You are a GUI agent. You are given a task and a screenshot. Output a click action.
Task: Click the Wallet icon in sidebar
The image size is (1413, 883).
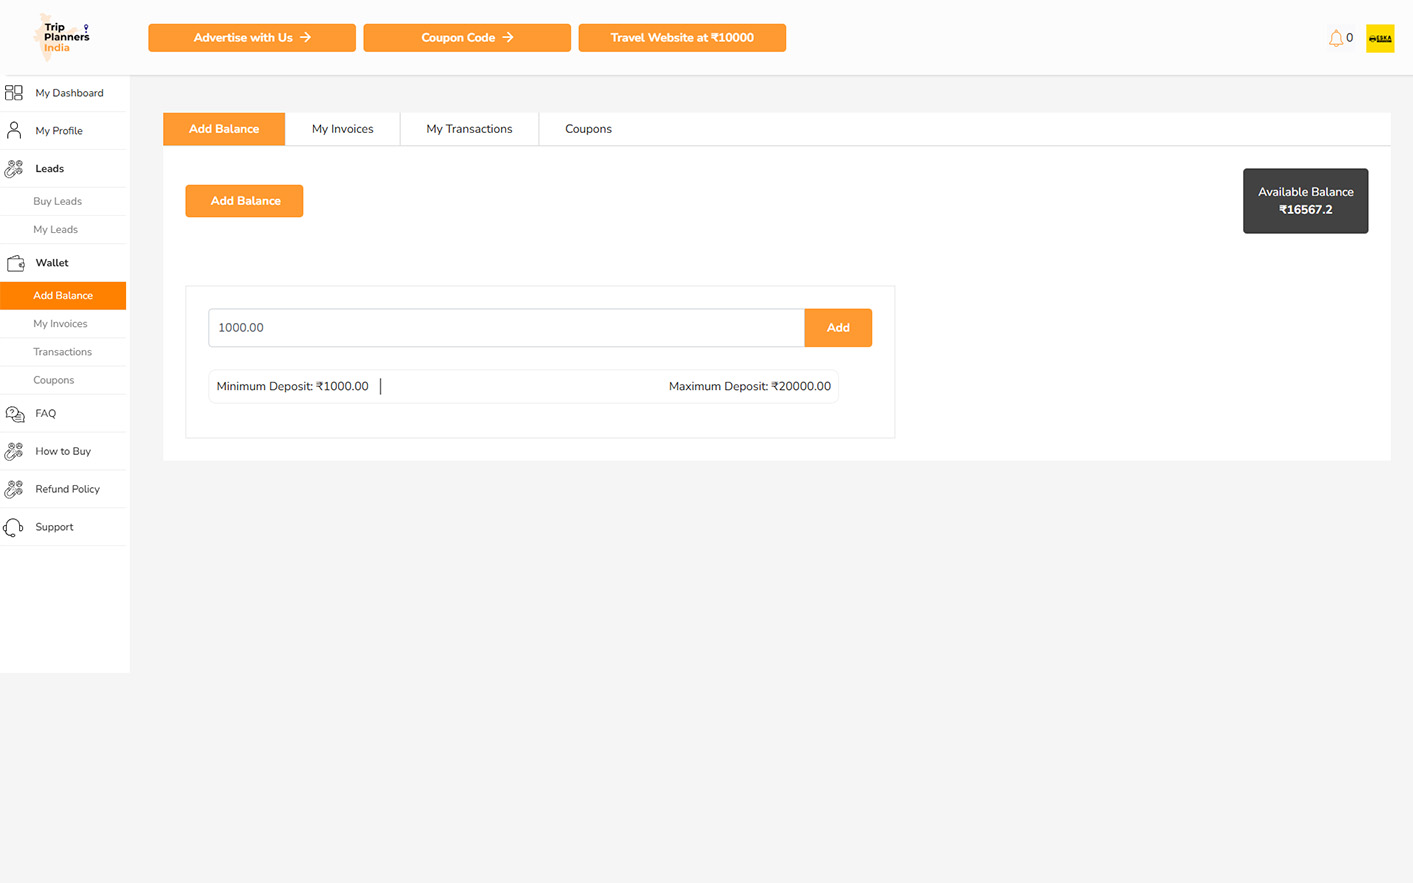pos(15,263)
